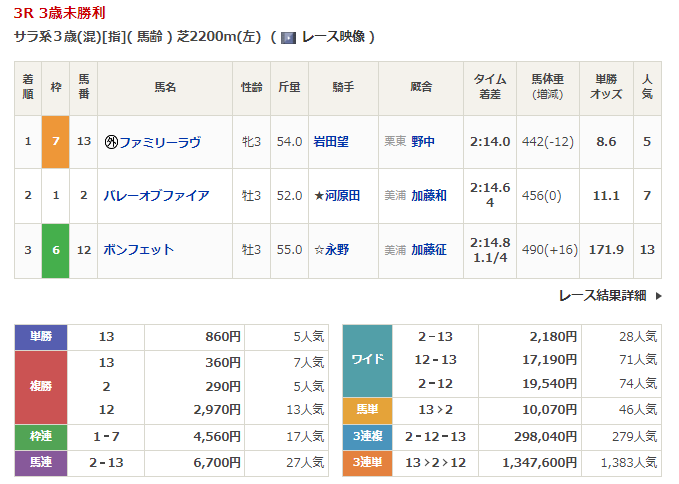Click the green frame 6 box
Viewport: 679px width, 484px height.
55,250
